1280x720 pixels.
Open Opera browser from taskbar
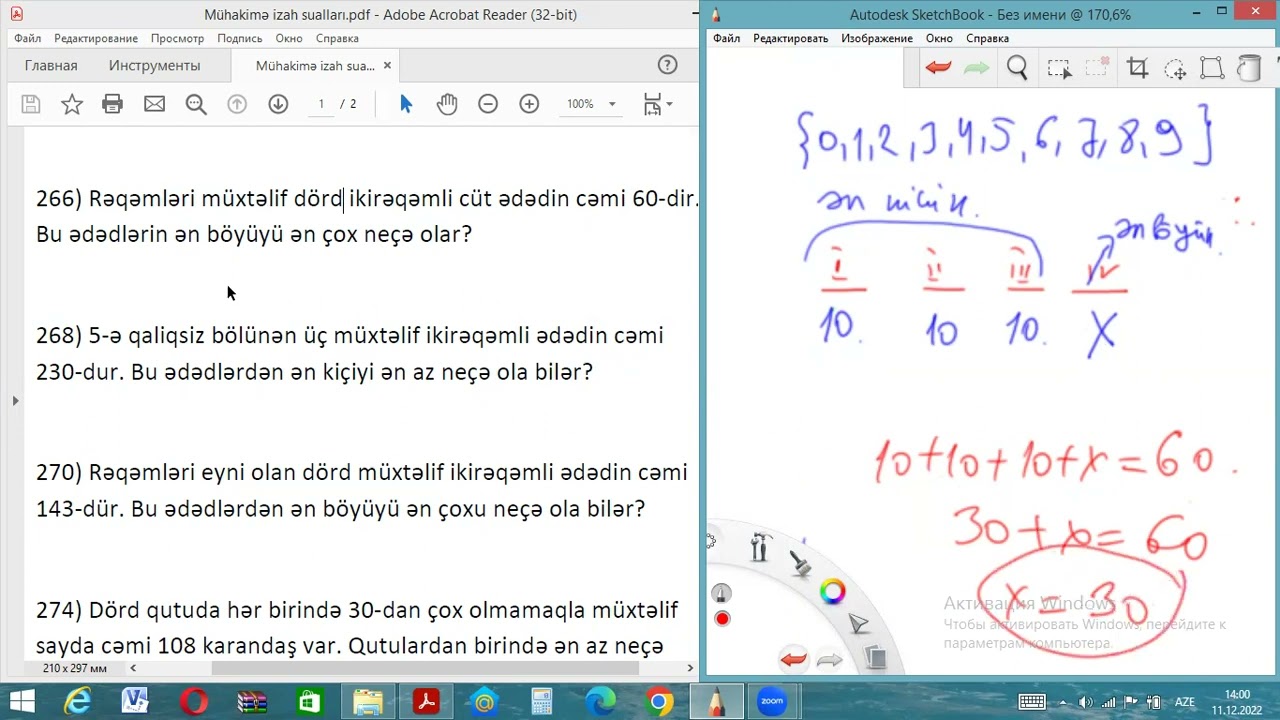(193, 701)
